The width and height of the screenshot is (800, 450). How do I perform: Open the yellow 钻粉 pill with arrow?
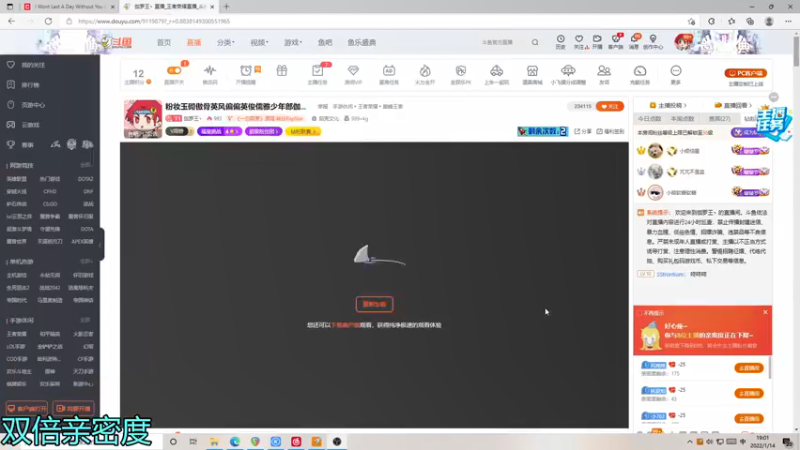pyautogui.click(x=303, y=132)
